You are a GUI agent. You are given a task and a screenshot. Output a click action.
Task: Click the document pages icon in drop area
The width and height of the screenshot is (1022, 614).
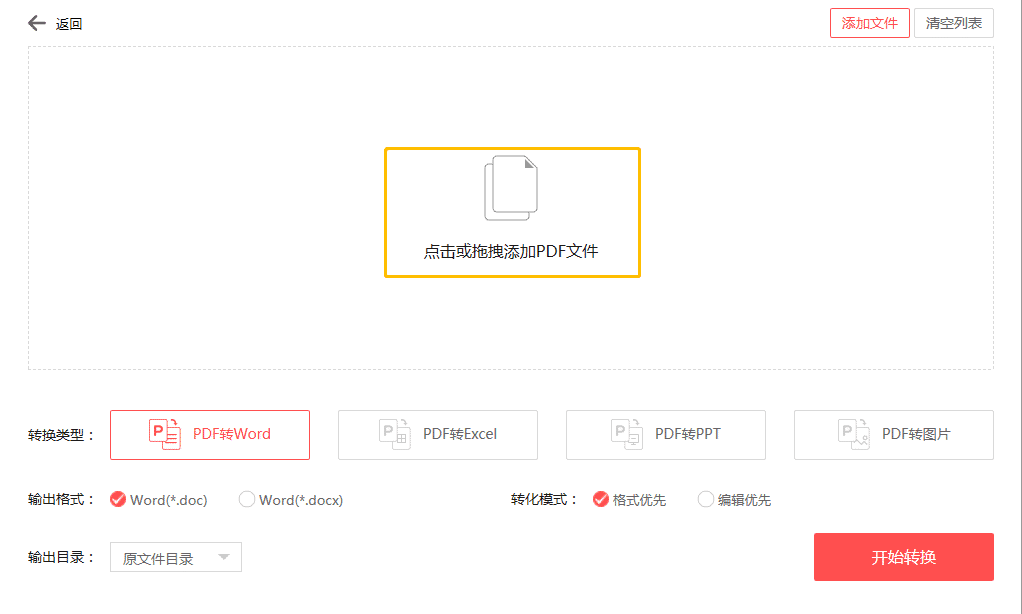(x=511, y=188)
